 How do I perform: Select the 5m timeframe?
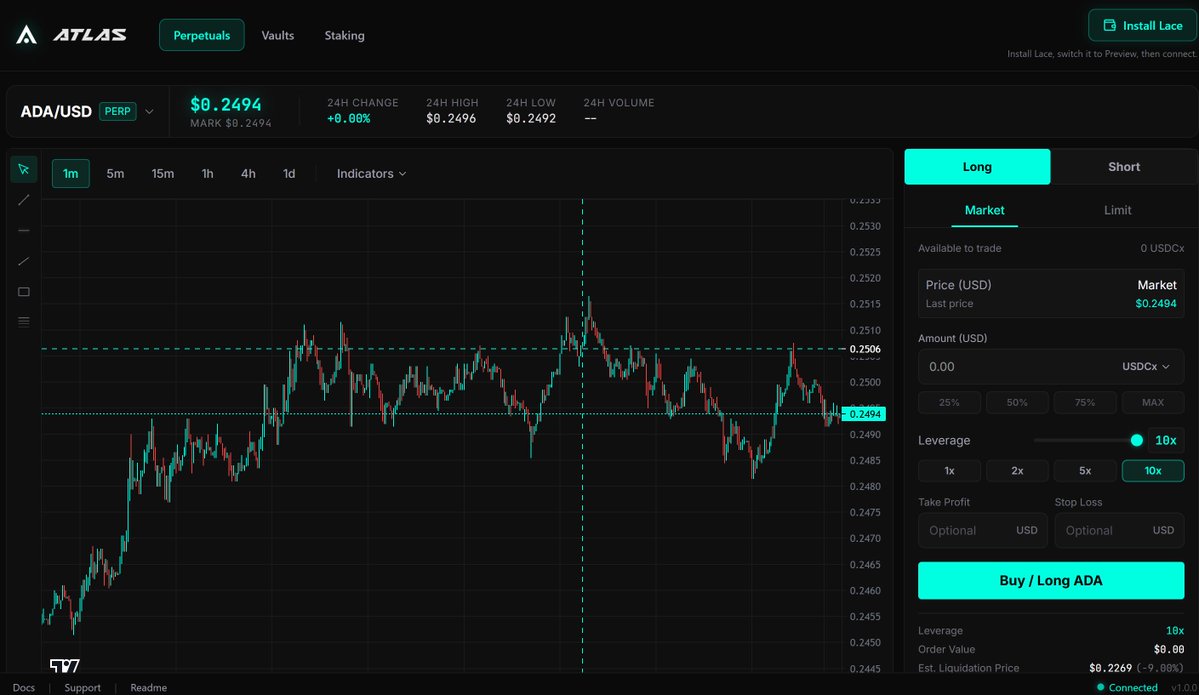click(x=115, y=174)
